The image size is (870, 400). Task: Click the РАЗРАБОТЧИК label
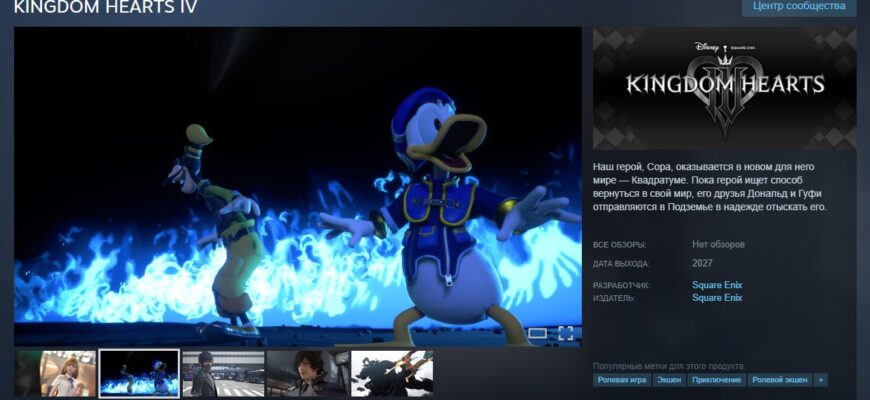point(621,286)
